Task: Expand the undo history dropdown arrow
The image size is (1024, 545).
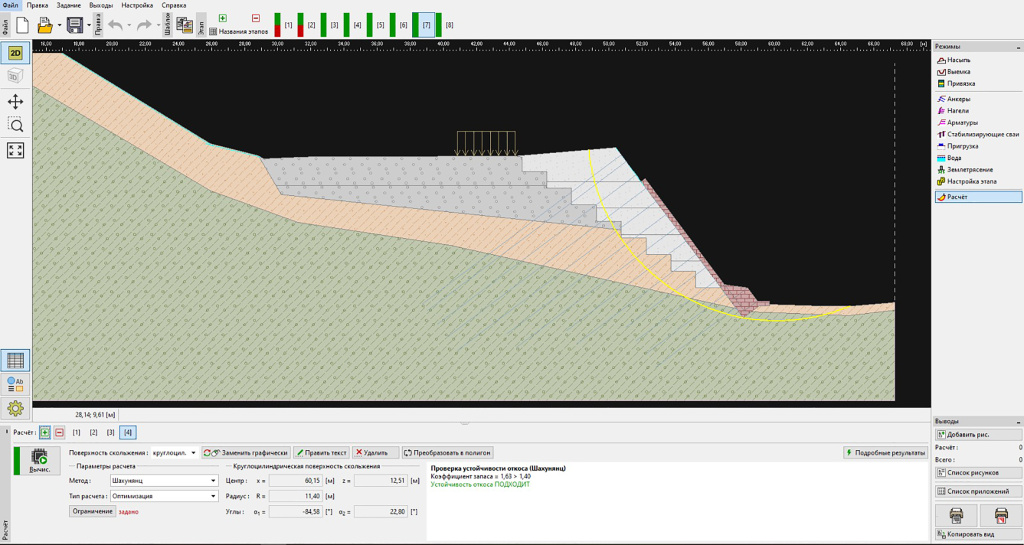Action: point(129,26)
